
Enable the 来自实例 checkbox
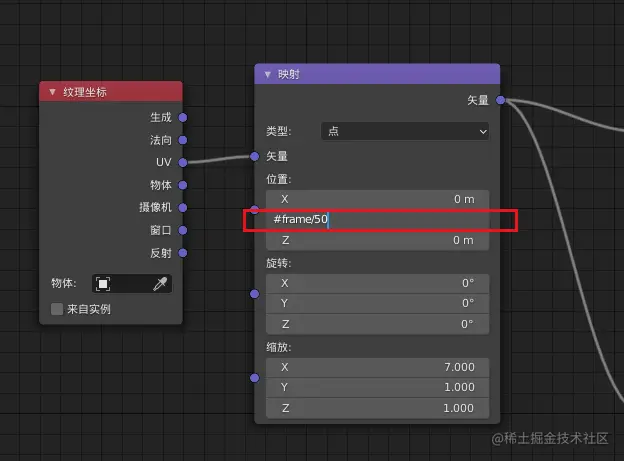(x=57, y=309)
